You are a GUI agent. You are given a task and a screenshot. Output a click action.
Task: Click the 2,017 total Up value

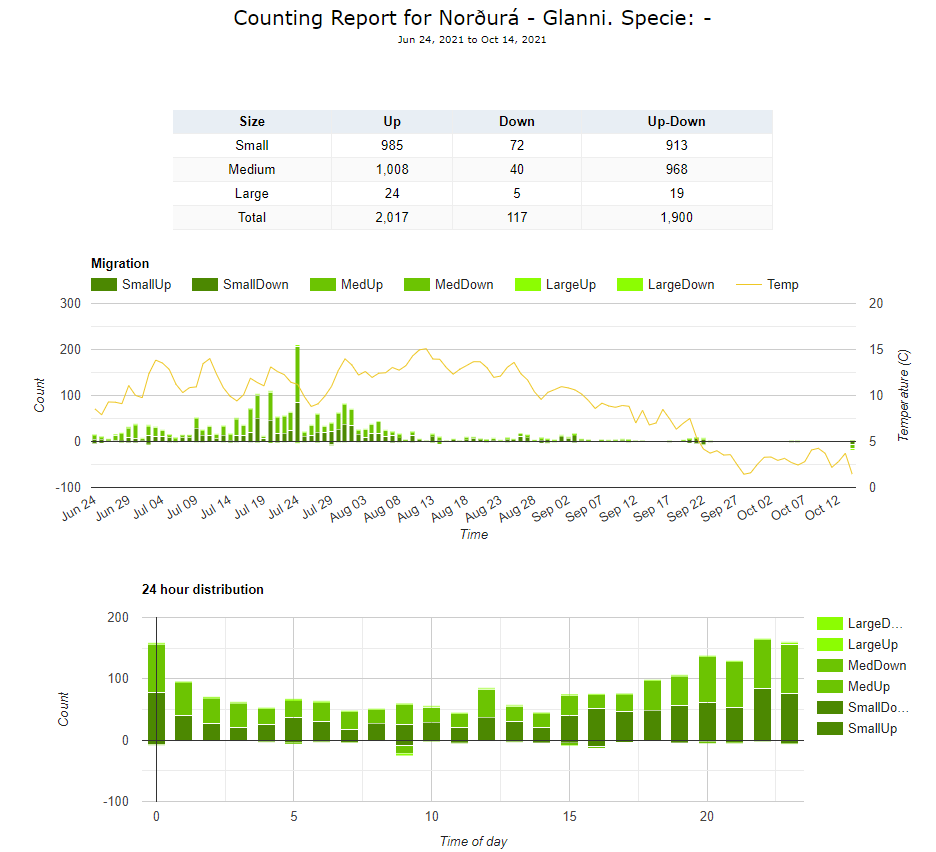tap(392, 217)
